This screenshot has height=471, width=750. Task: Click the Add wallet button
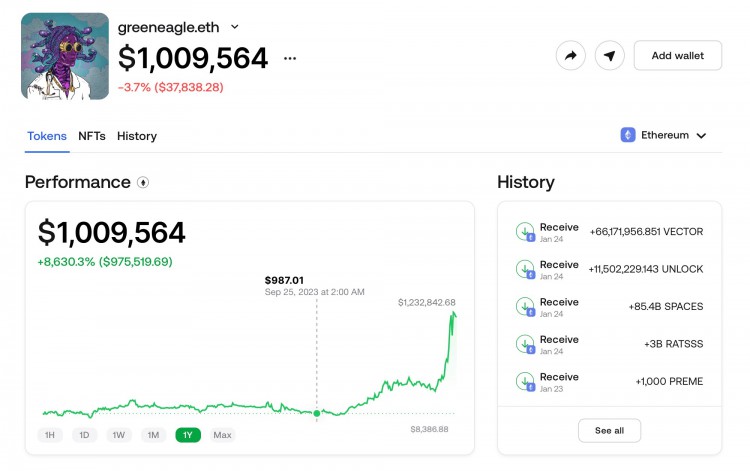[x=678, y=55]
